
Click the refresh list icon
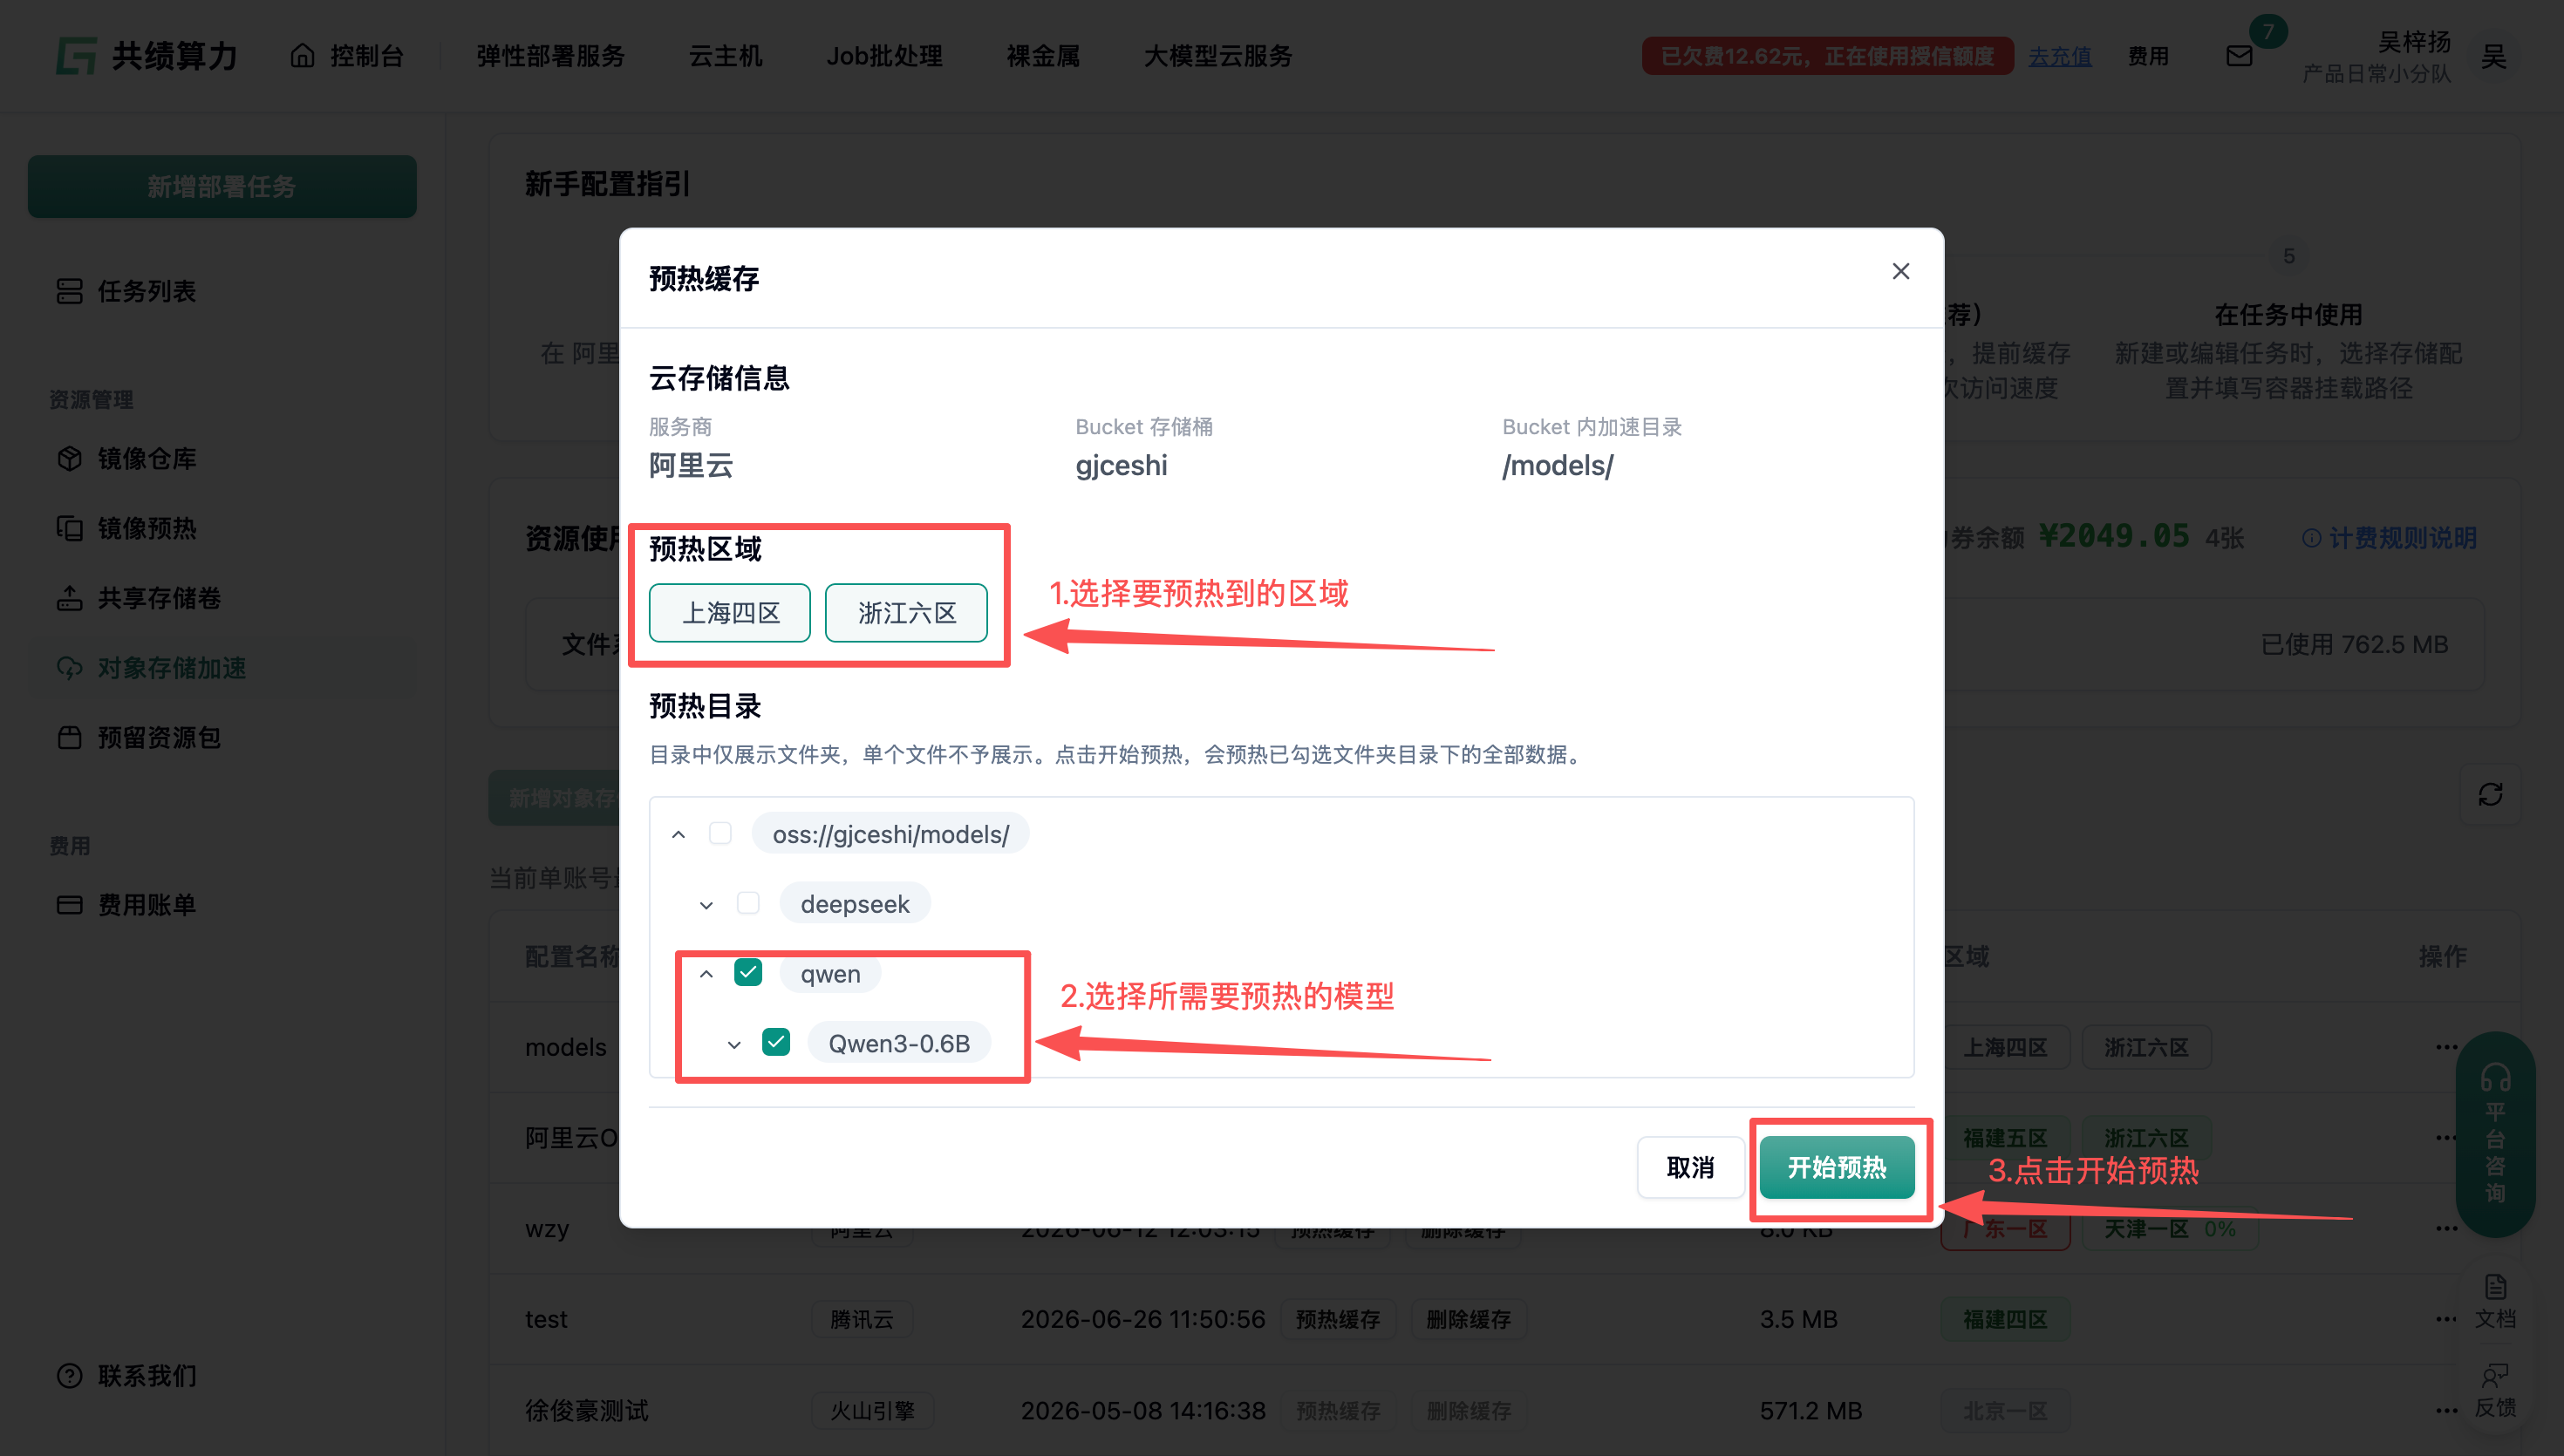2490,794
